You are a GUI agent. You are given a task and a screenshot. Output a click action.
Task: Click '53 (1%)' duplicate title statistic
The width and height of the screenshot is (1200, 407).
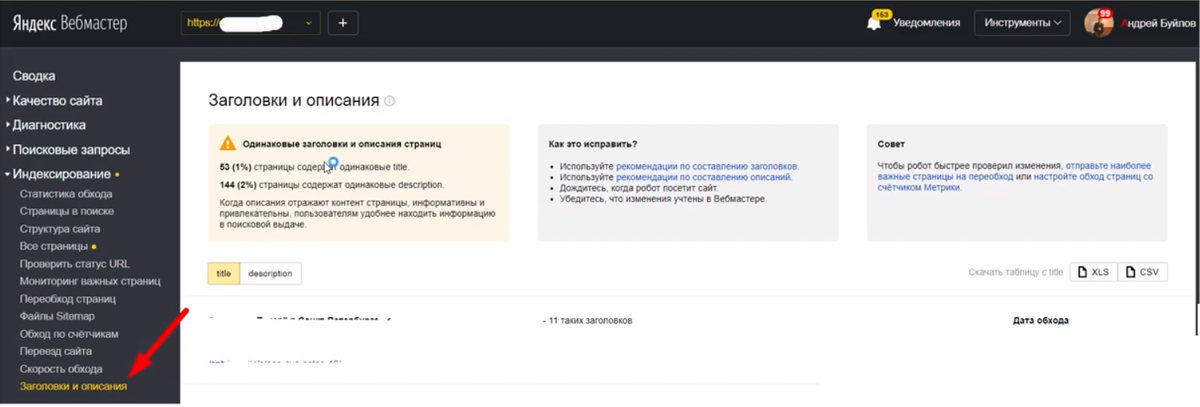click(236, 167)
